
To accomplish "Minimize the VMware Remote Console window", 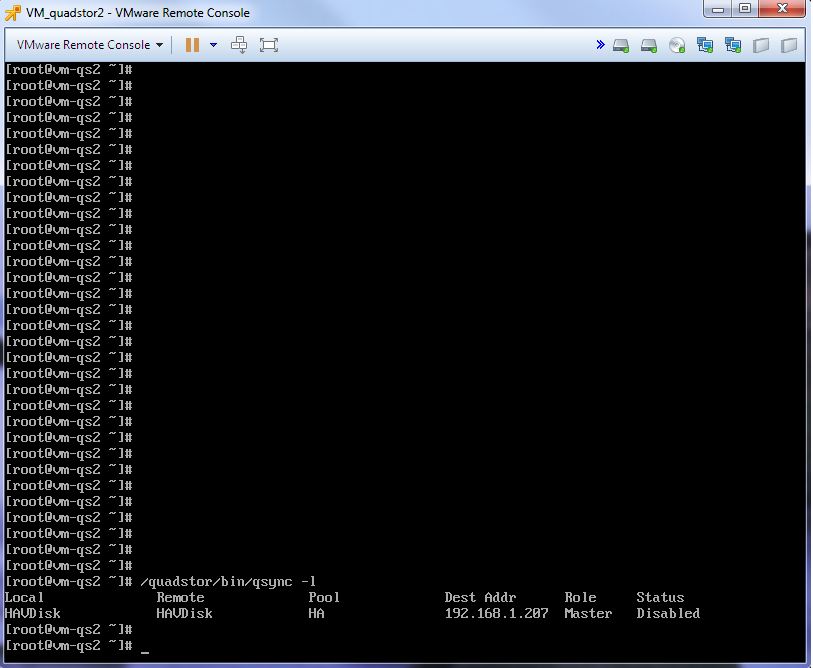I will [718, 9].
